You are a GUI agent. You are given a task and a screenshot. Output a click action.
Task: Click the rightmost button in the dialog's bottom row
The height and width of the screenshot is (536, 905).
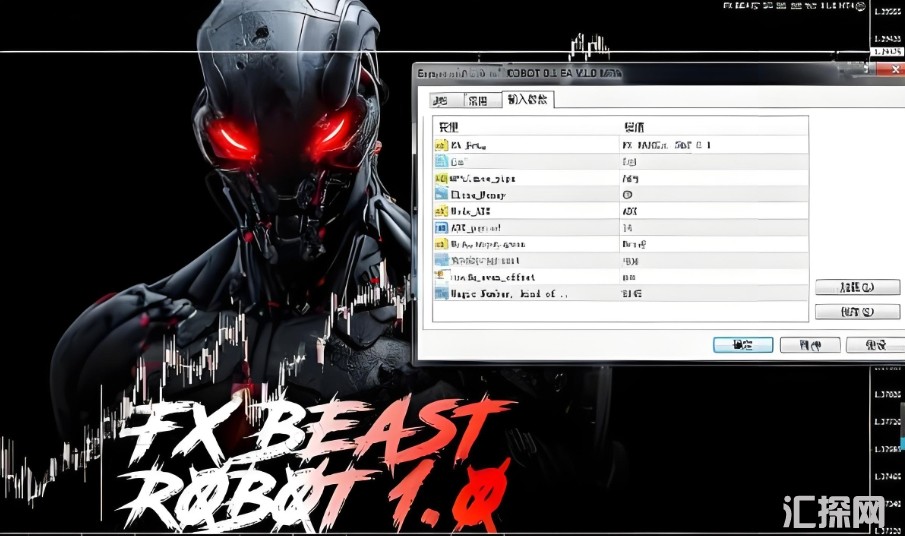[873, 345]
